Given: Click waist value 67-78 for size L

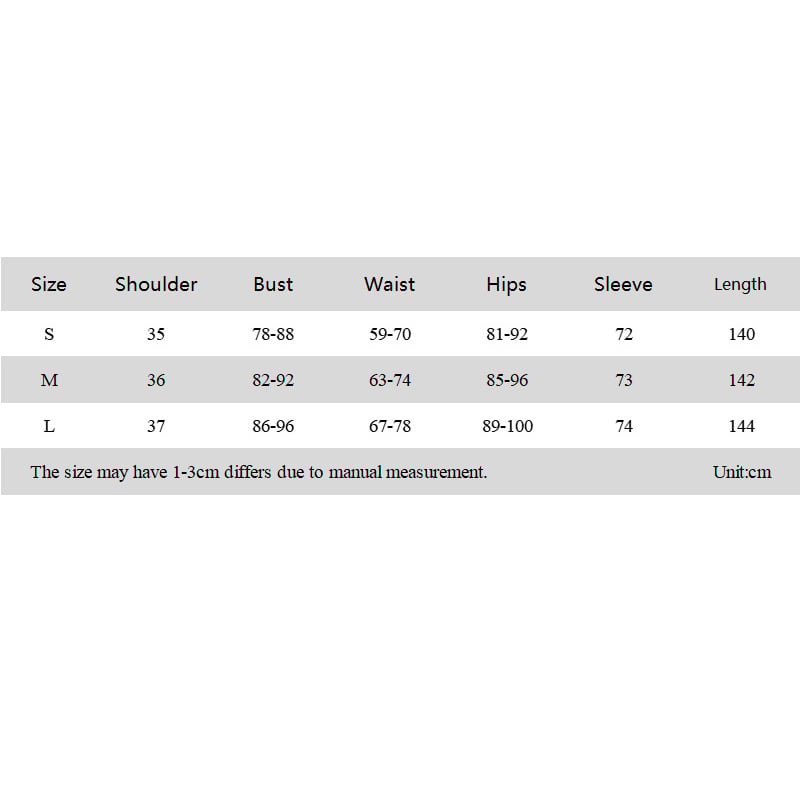Looking at the screenshot, I should click(390, 426).
